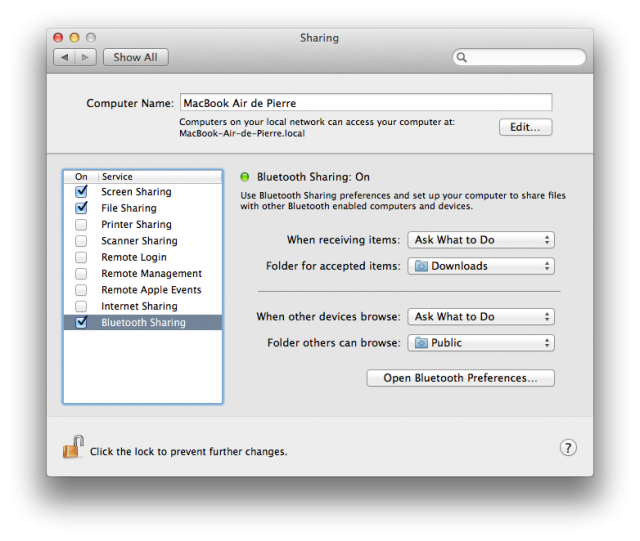Close the Sharing window with red button

[58, 38]
